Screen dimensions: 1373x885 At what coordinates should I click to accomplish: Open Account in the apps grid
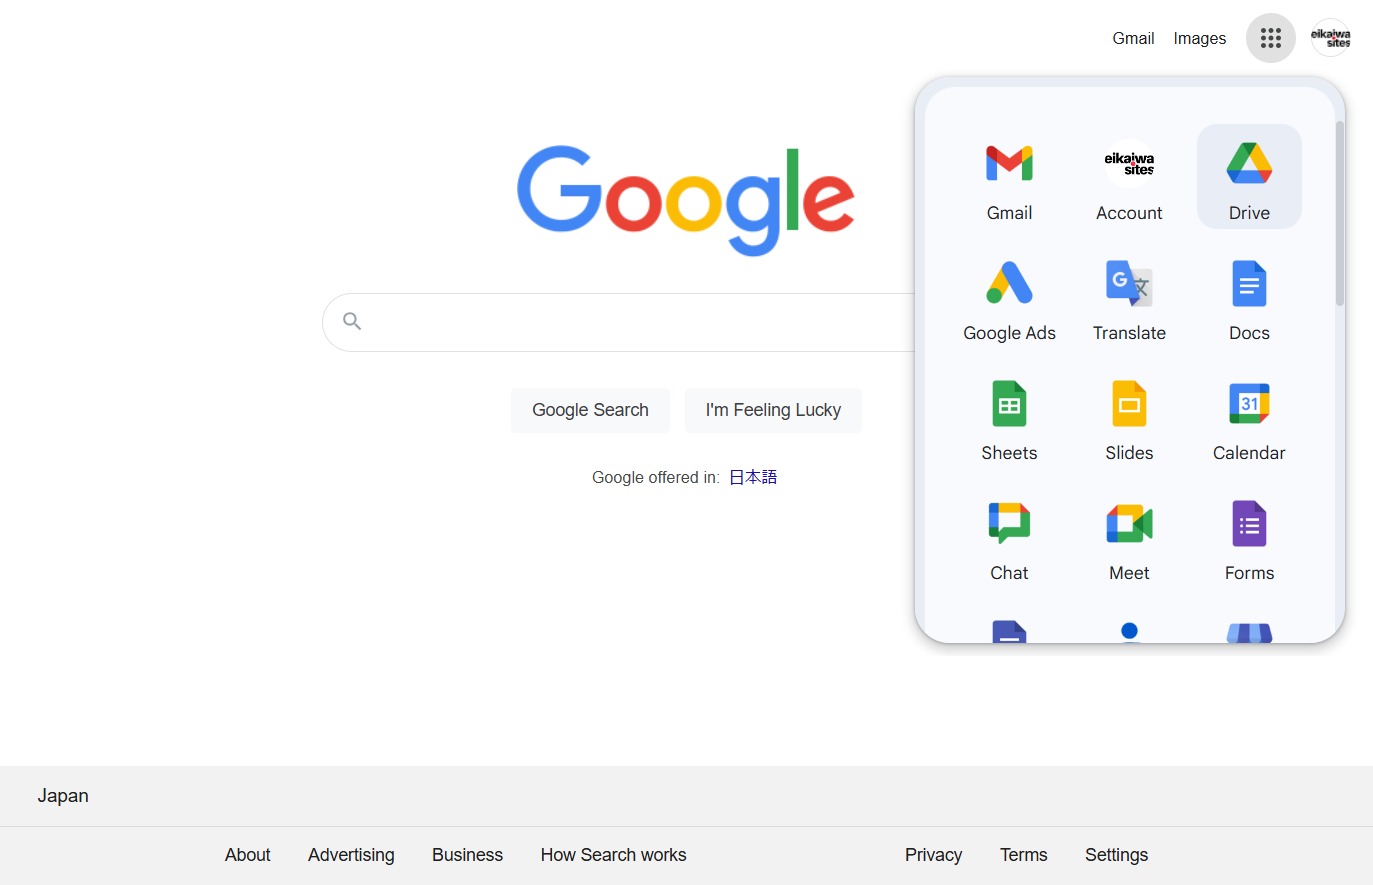click(x=1129, y=177)
